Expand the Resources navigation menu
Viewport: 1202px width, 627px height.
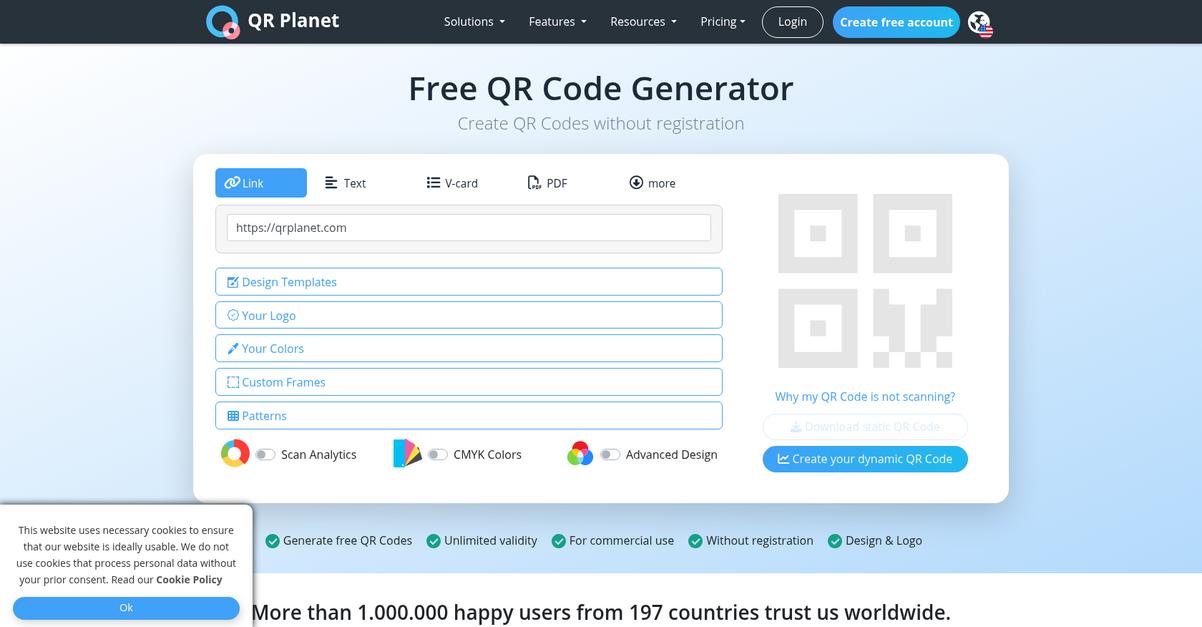click(643, 21)
